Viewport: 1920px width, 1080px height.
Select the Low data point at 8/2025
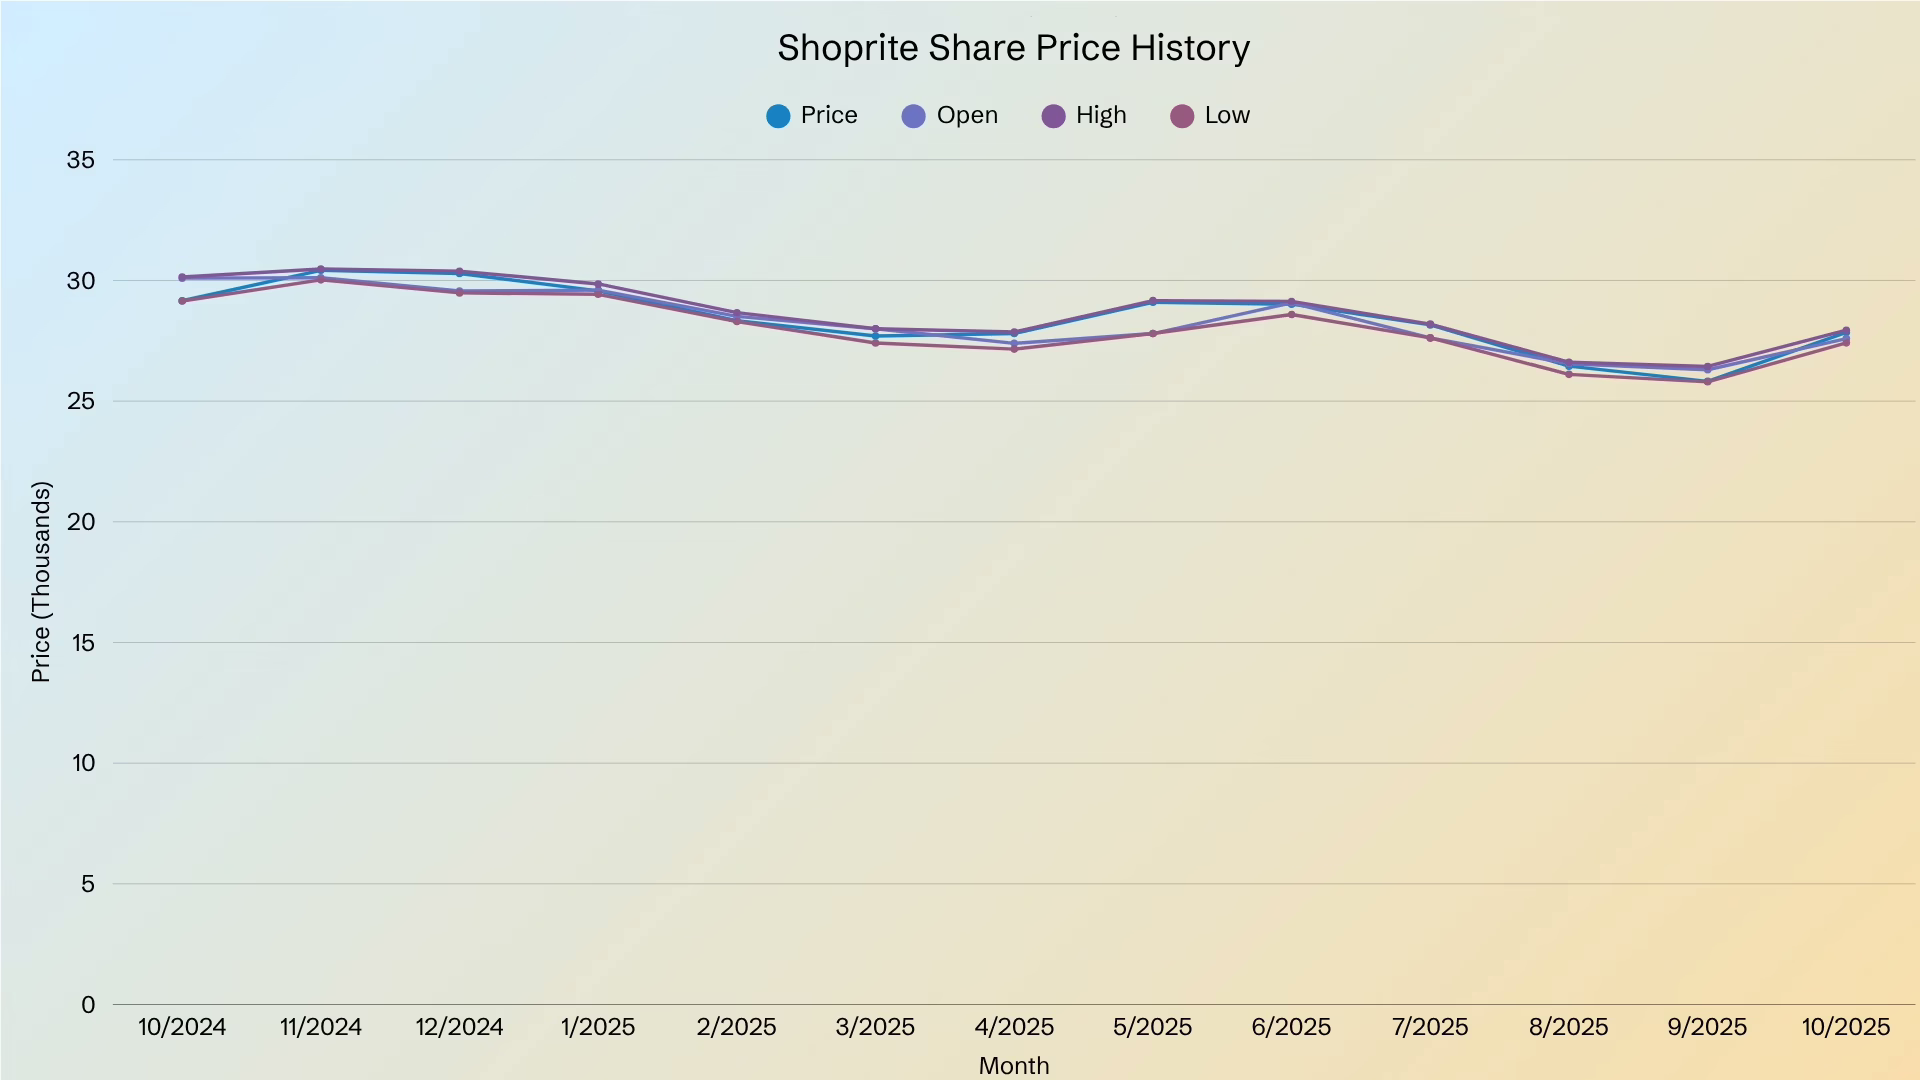1568,374
